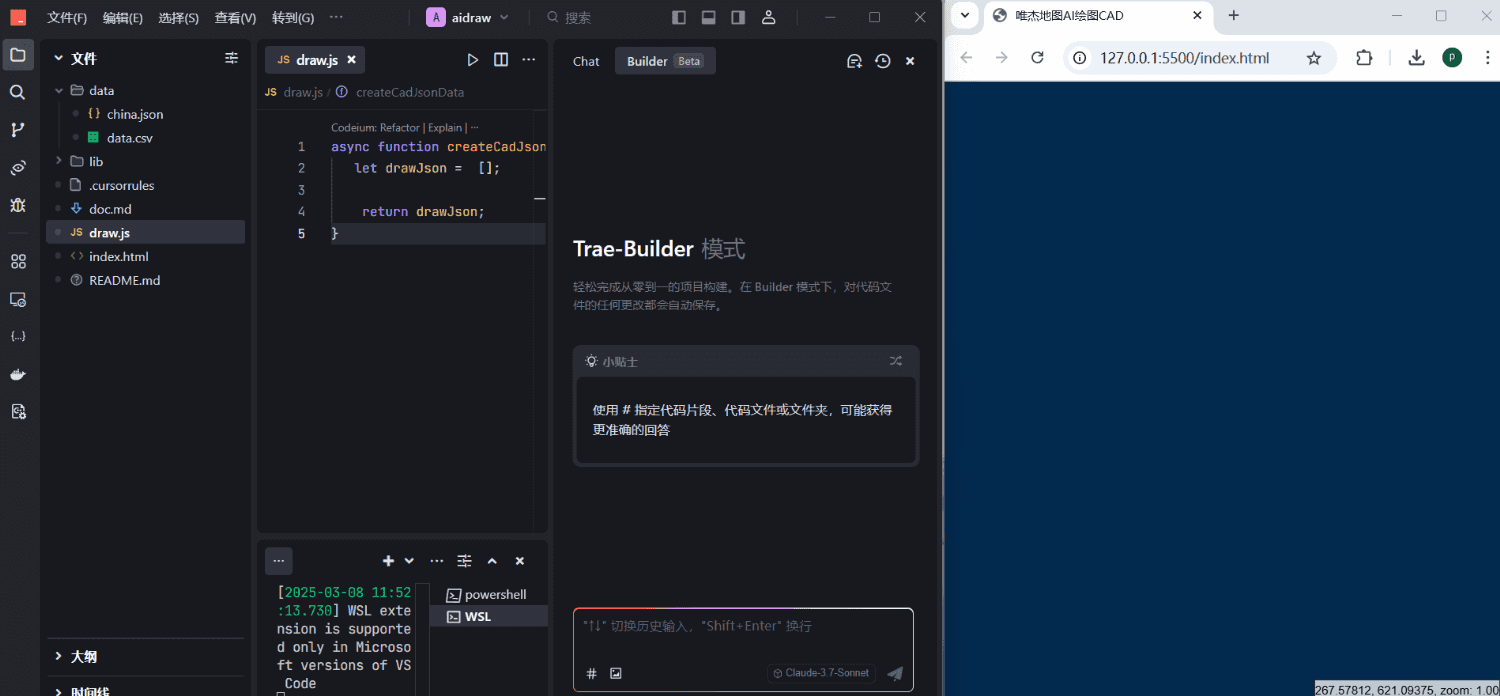Start a new chat session in Builder panel
This screenshot has width=1500, height=696.
click(854, 61)
